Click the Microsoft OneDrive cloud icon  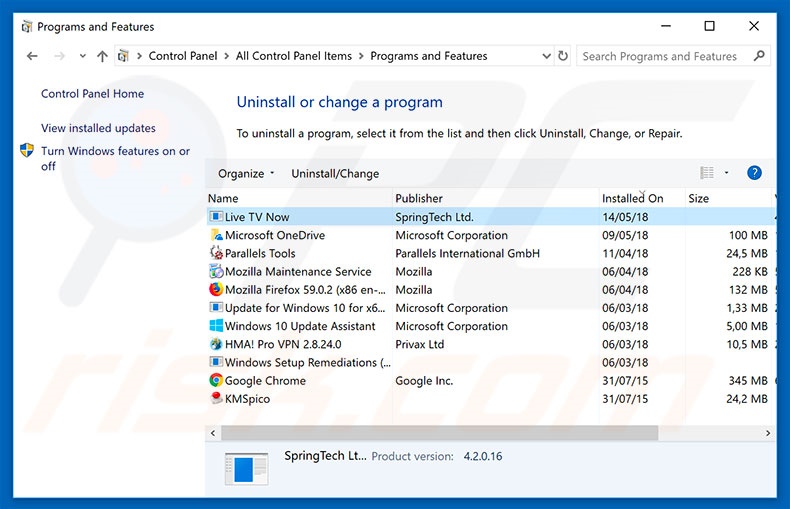[216, 235]
